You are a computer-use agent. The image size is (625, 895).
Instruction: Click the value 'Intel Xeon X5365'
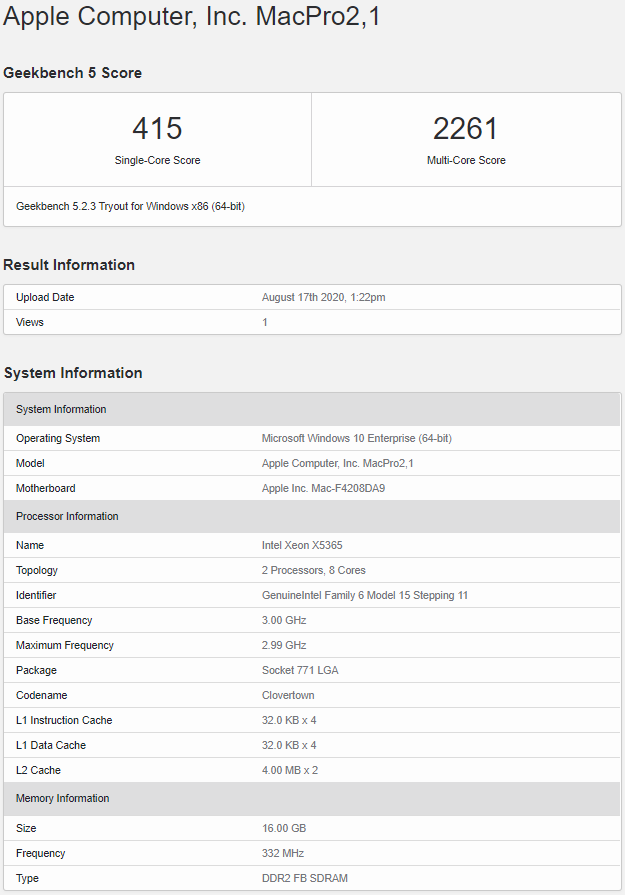[303, 545]
